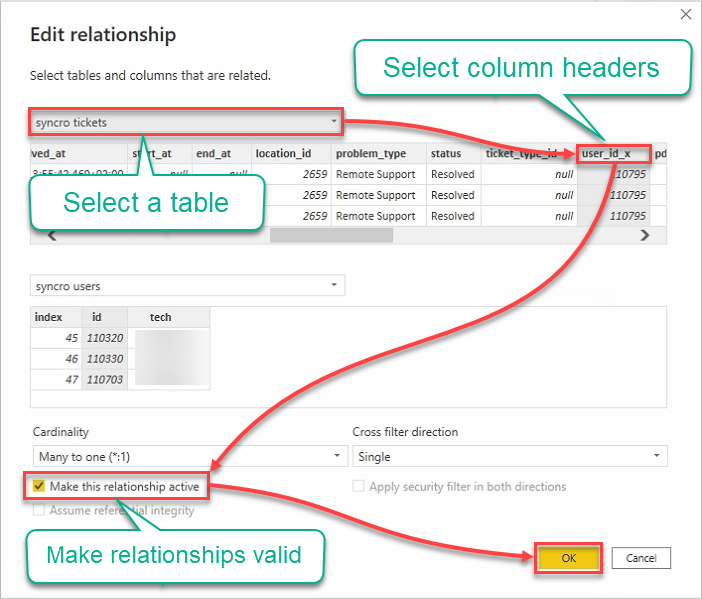702x599 pixels.
Task: Click left arrow of tickets table scrollbar
Action: [52, 235]
